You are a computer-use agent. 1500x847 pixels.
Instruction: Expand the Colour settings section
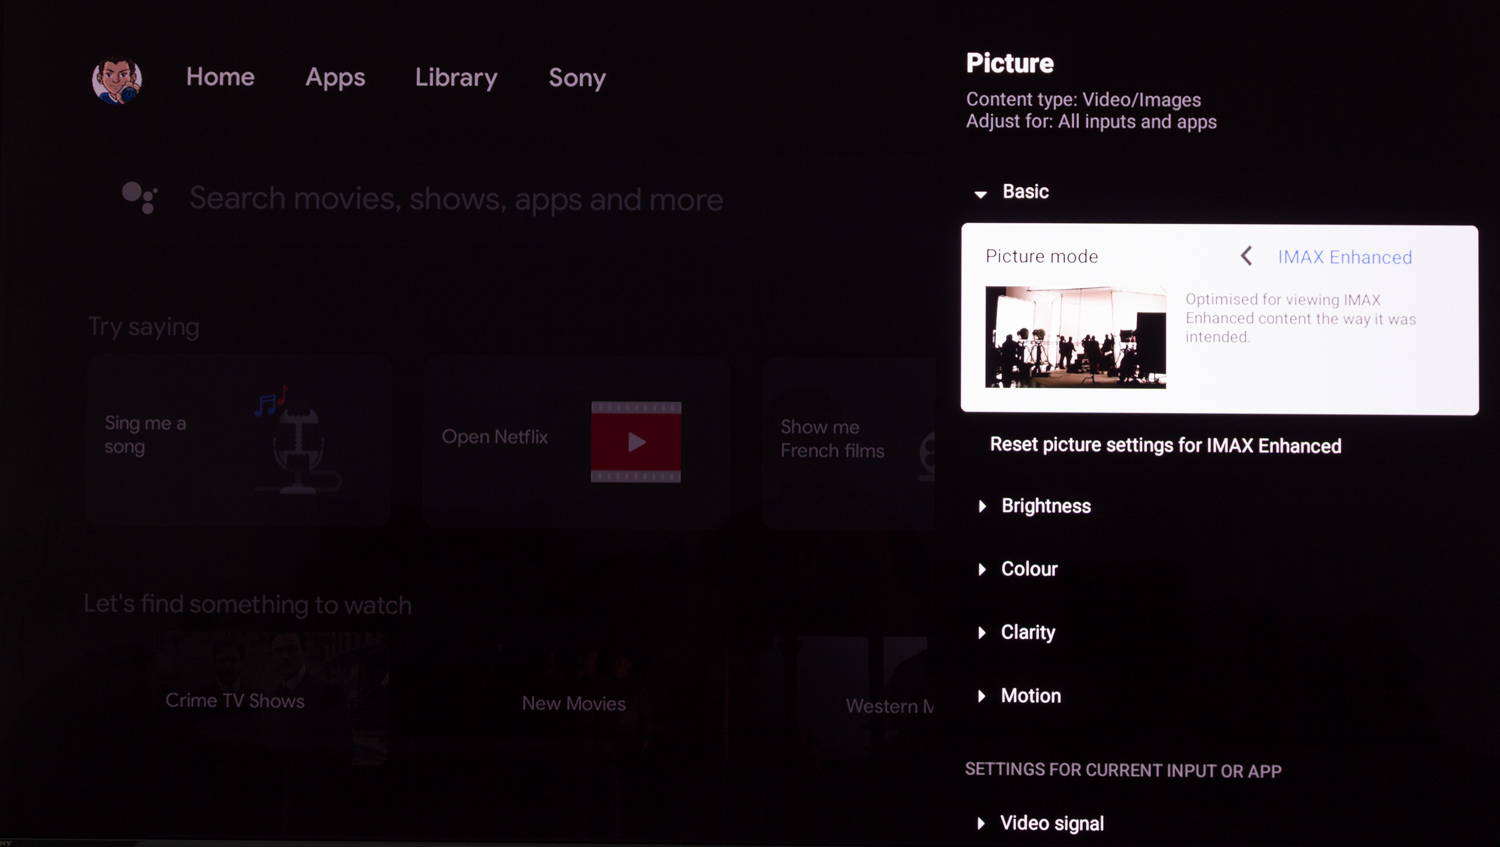point(1018,569)
